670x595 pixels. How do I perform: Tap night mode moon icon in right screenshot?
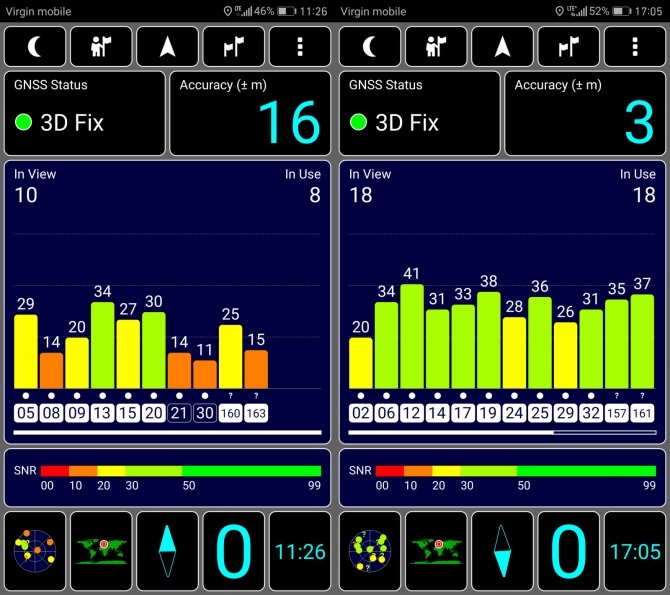[370, 47]
